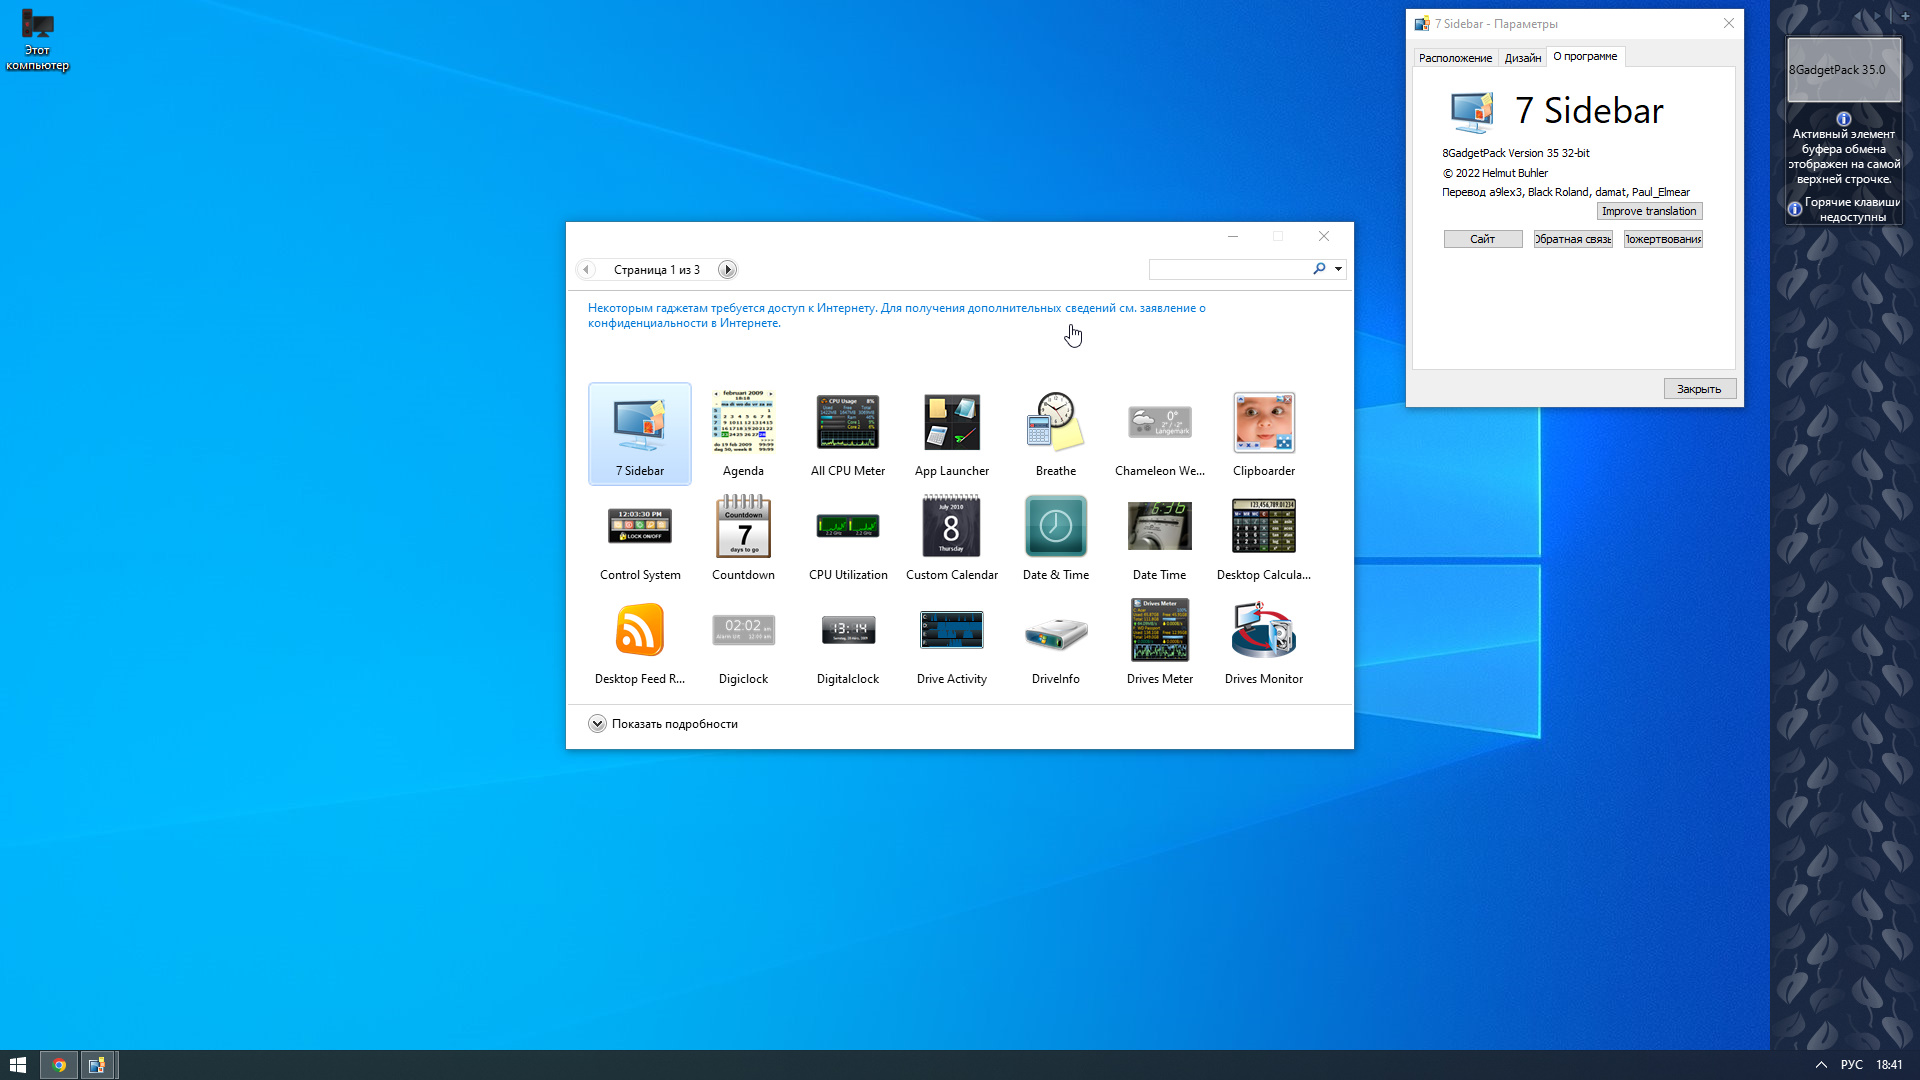Show hidden system tray icons
Viewport: 1920px width, 1080px height.
(1821, 1065)
